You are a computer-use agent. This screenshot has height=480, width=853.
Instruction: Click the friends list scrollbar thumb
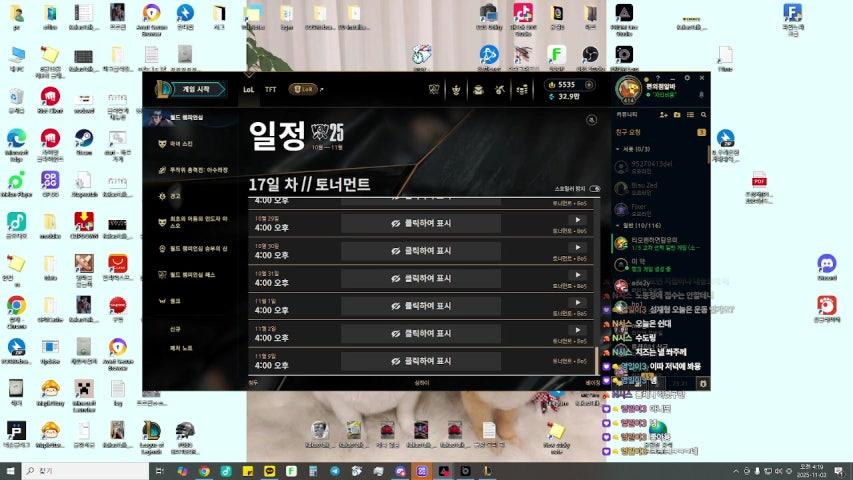[x=708, y=153]
